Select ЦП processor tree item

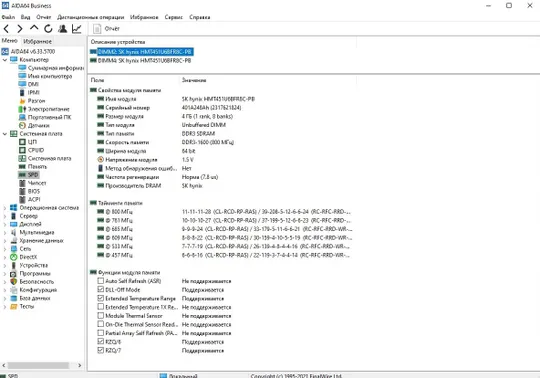coord(32,142)
